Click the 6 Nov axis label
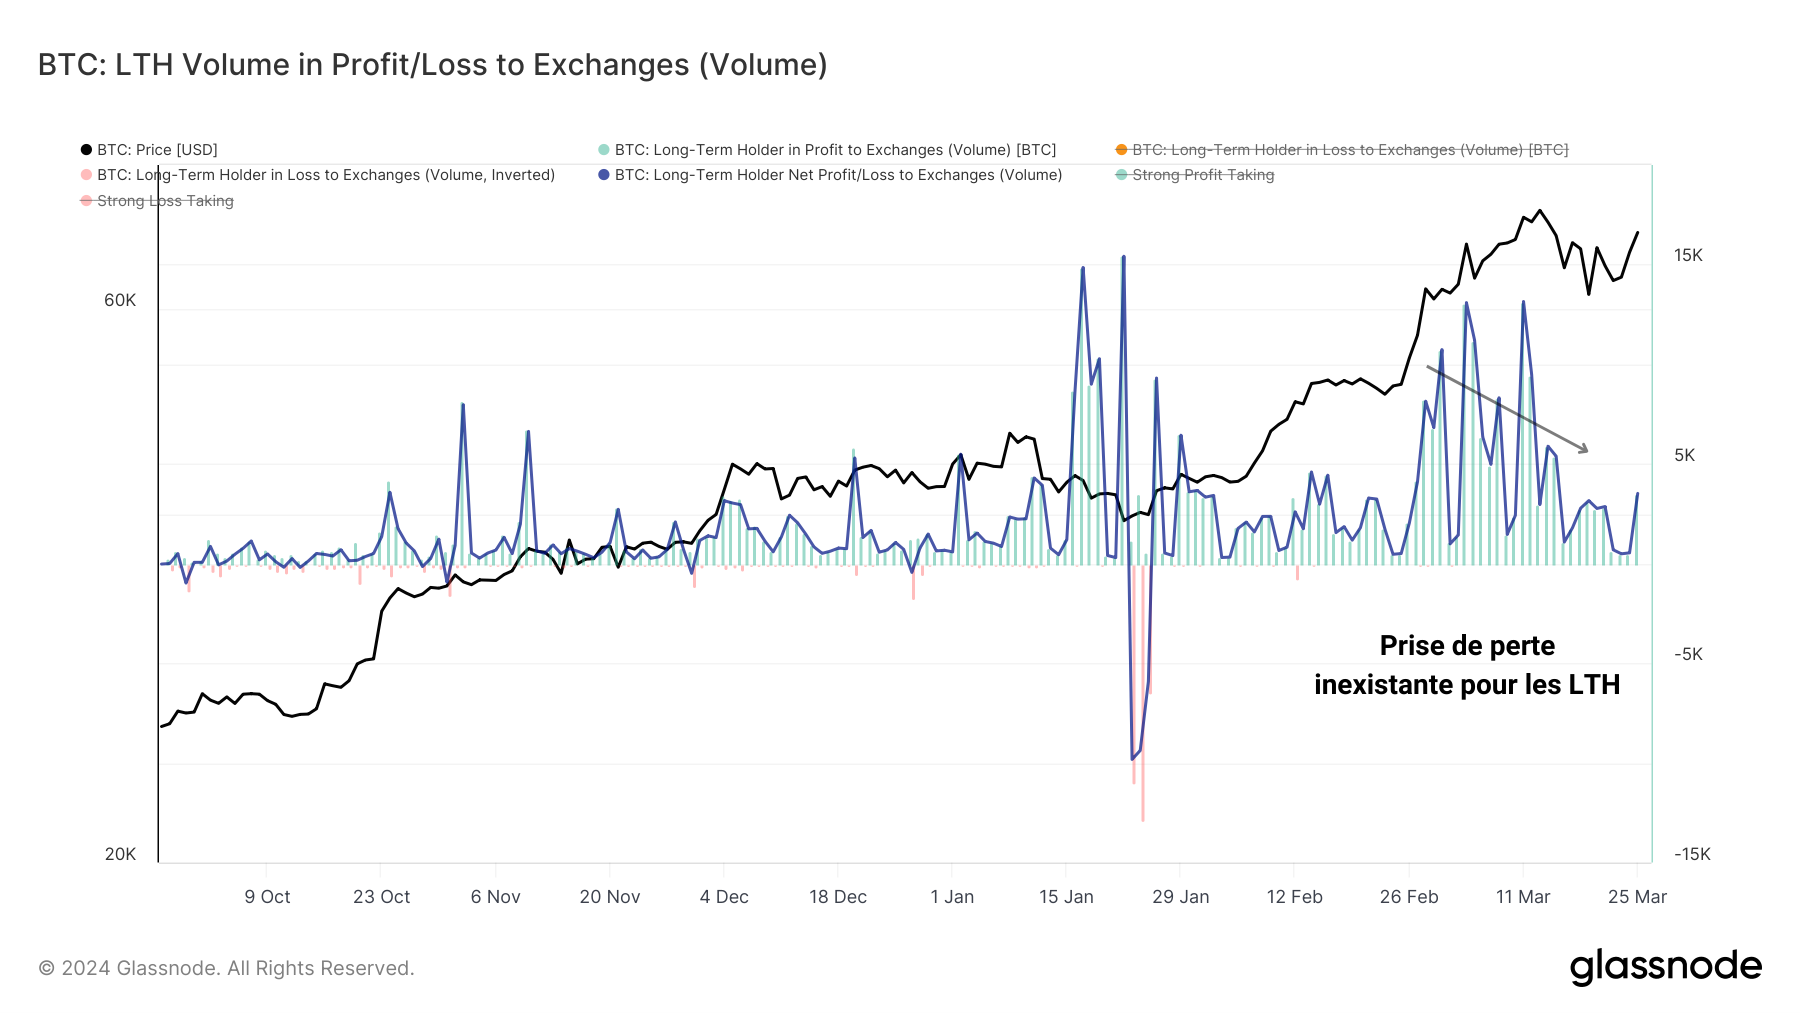The height and width of the screenshot is (1013, 1800). coord(495,897)
